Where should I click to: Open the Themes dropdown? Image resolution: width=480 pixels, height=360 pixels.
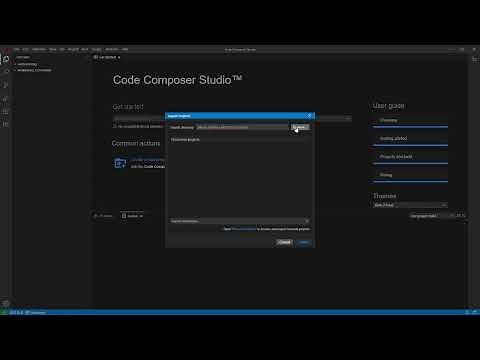410,205
